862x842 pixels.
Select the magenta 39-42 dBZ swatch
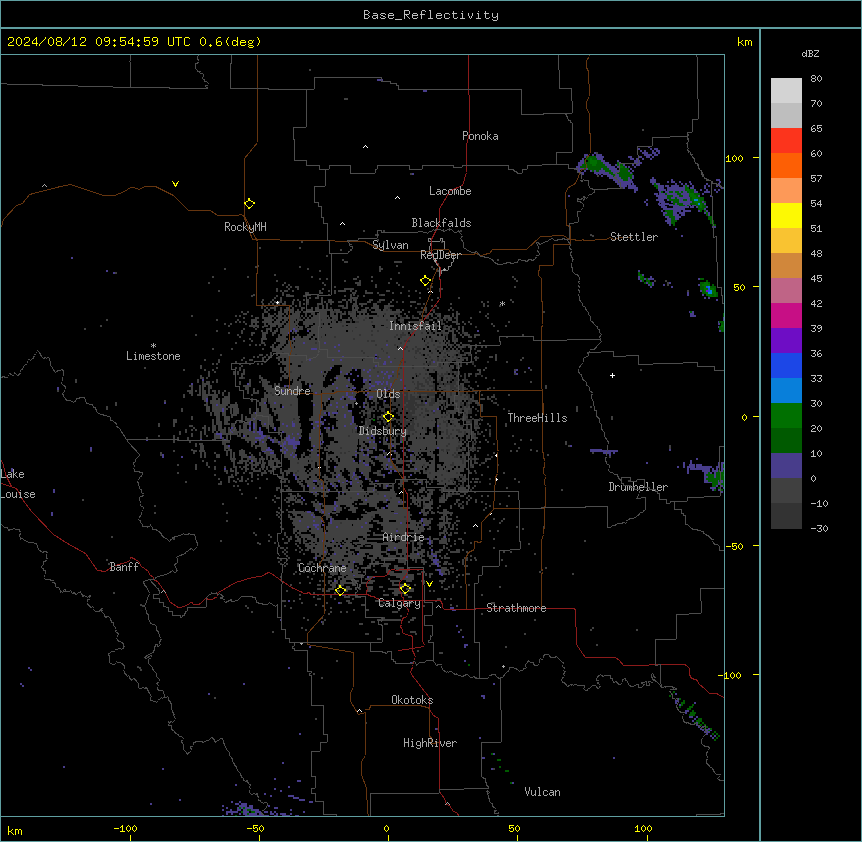click(x=786, y=315)
